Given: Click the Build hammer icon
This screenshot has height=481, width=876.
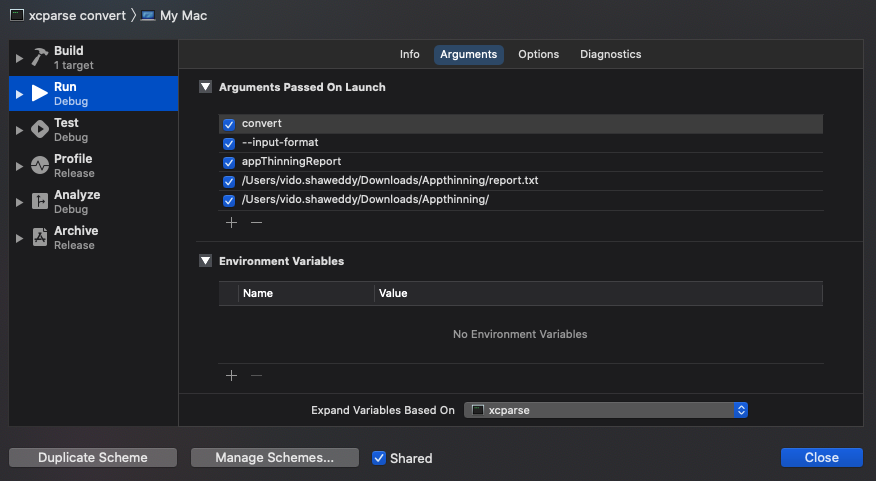Looking at the screenshot, I should click(x=39, y=58).
